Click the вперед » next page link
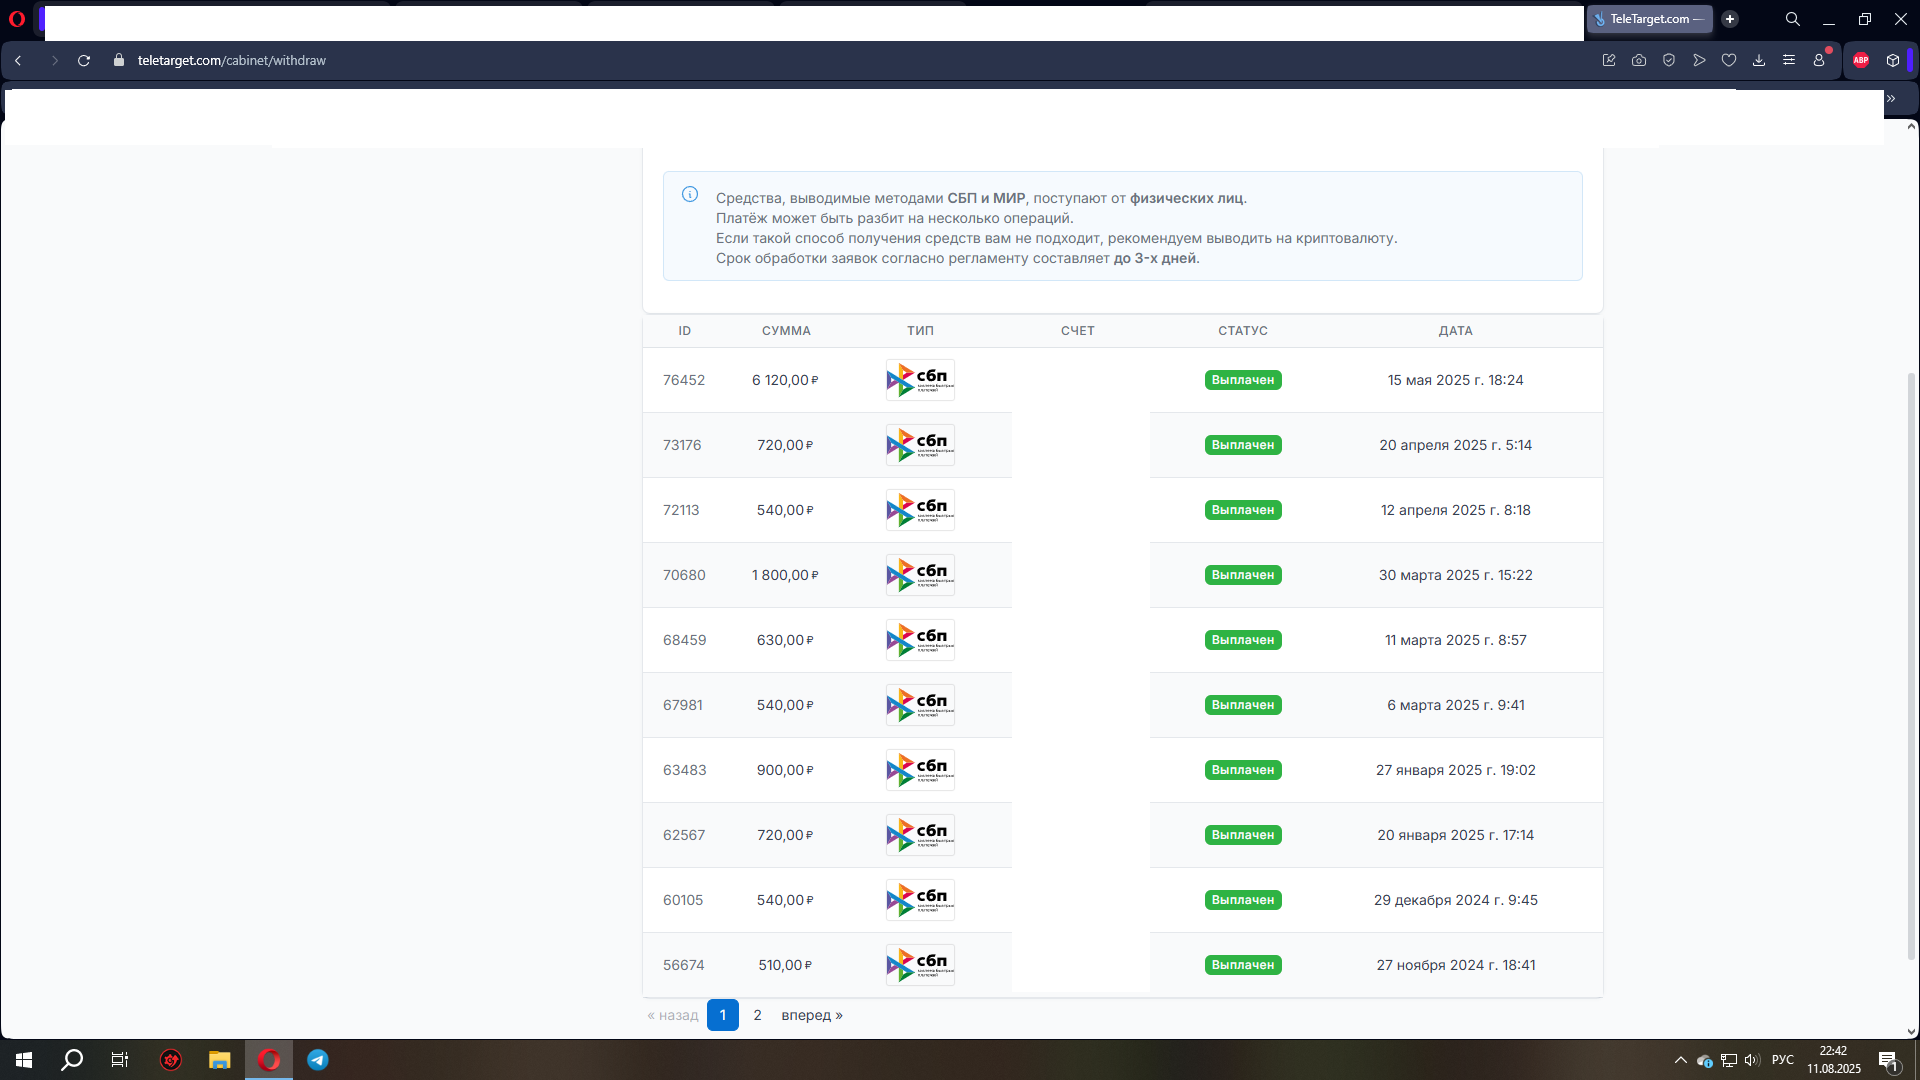 [x=811, y=1015]
